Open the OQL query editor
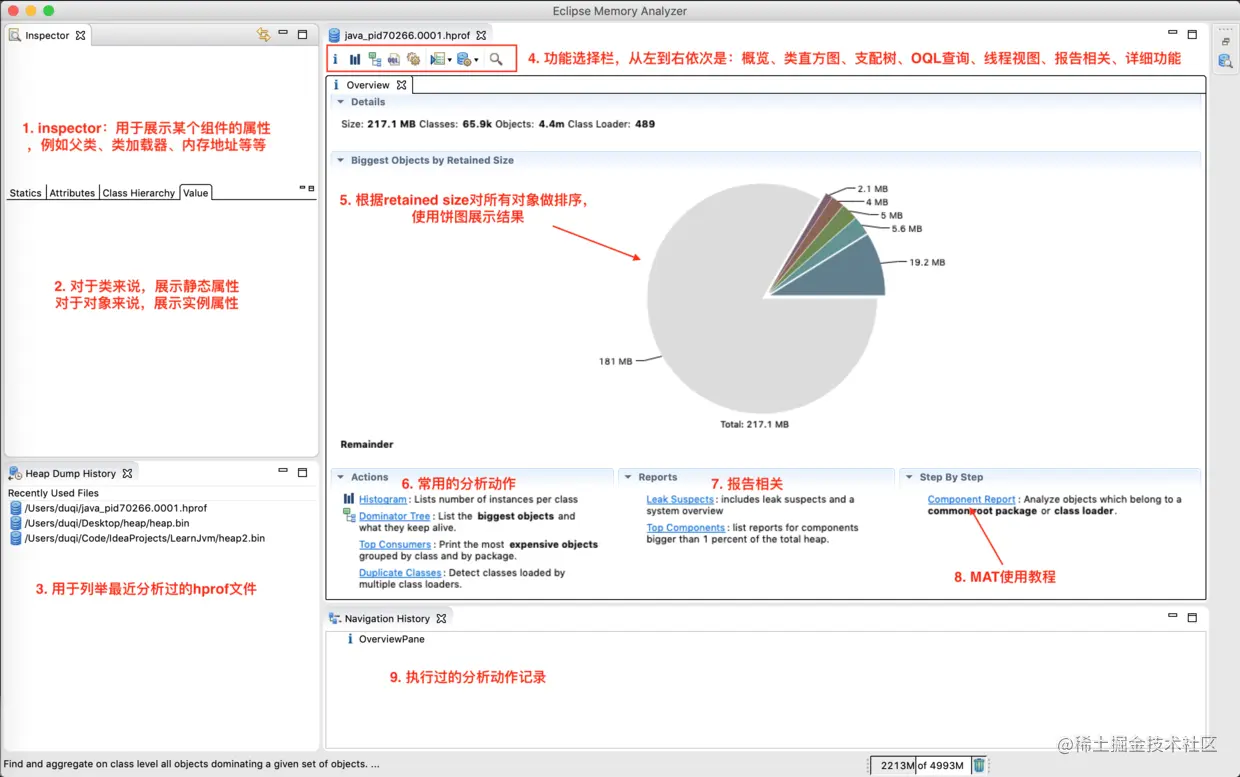The width and height of the screenshot is (1240, 777). [393, 59]
